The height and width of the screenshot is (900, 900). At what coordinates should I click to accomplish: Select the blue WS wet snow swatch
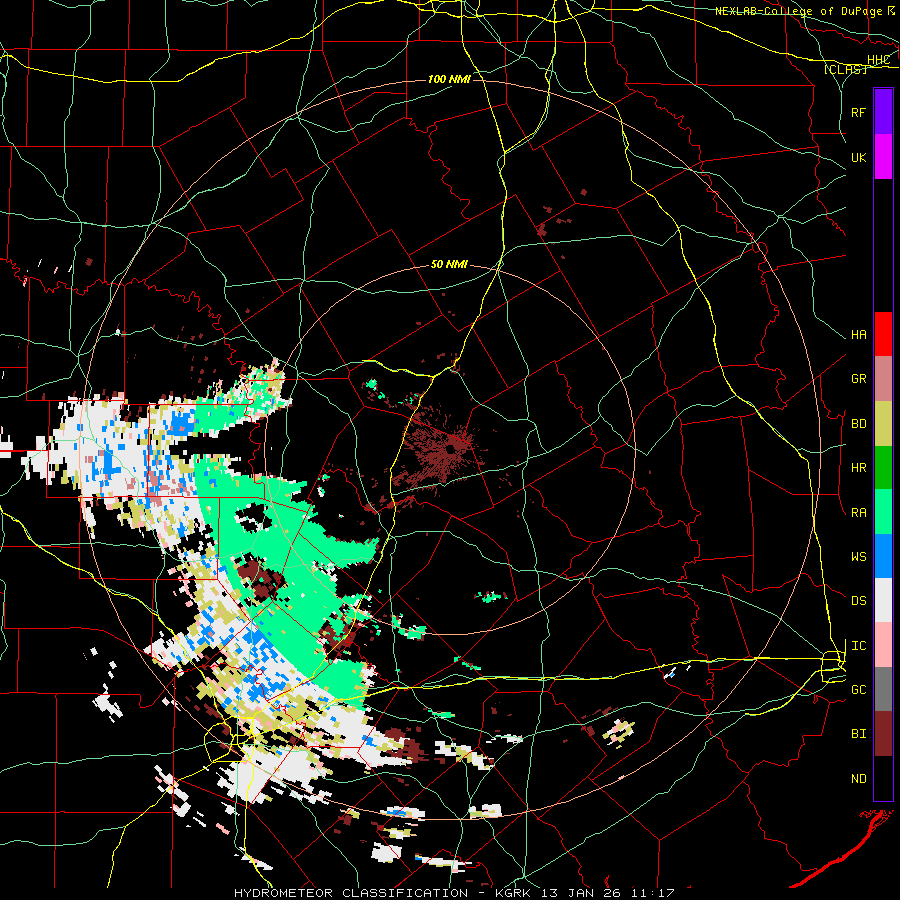883,556
